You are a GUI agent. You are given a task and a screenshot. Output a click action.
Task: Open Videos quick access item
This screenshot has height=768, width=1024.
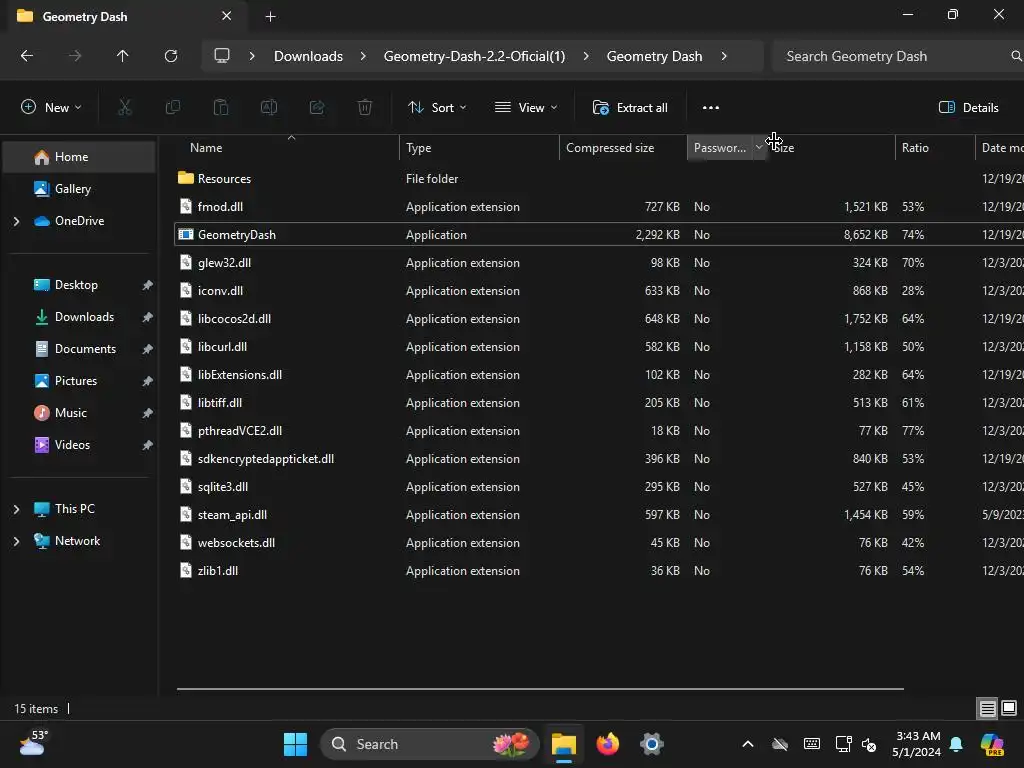[79, 445]
